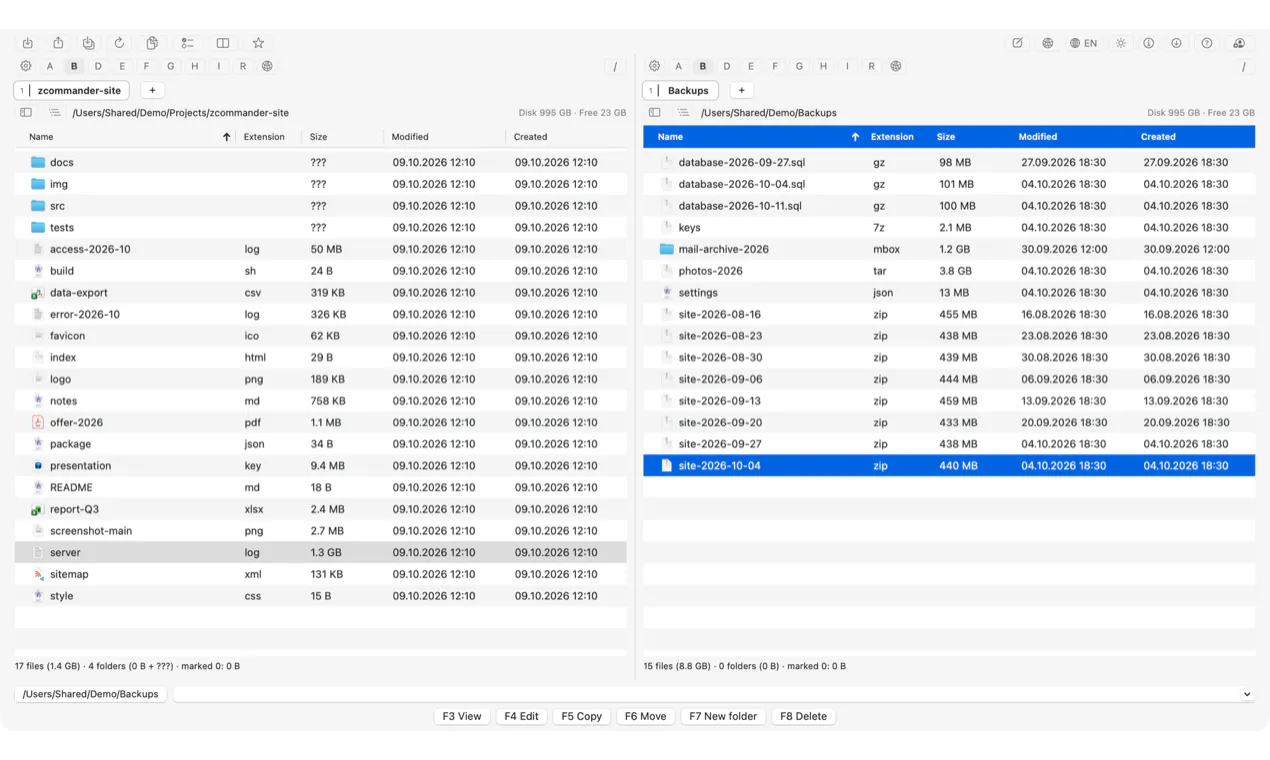1270x760 pixels.
Task: Click the F6 Move button
Action: [x=645, y=716]
